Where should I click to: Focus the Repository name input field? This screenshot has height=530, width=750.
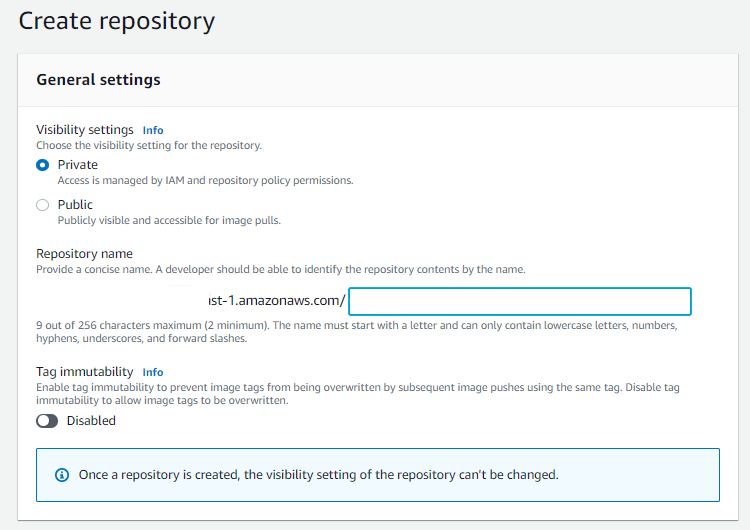519,301
